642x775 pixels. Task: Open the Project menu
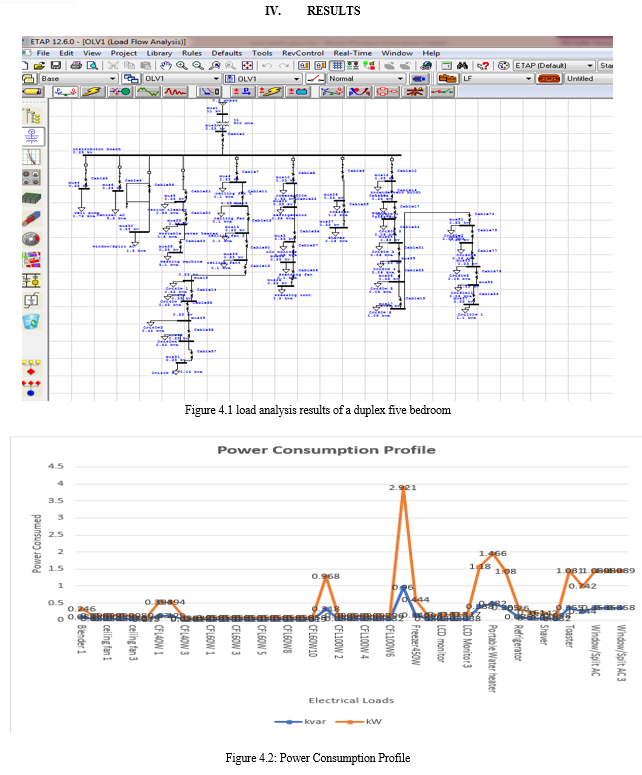coord(124,53)
